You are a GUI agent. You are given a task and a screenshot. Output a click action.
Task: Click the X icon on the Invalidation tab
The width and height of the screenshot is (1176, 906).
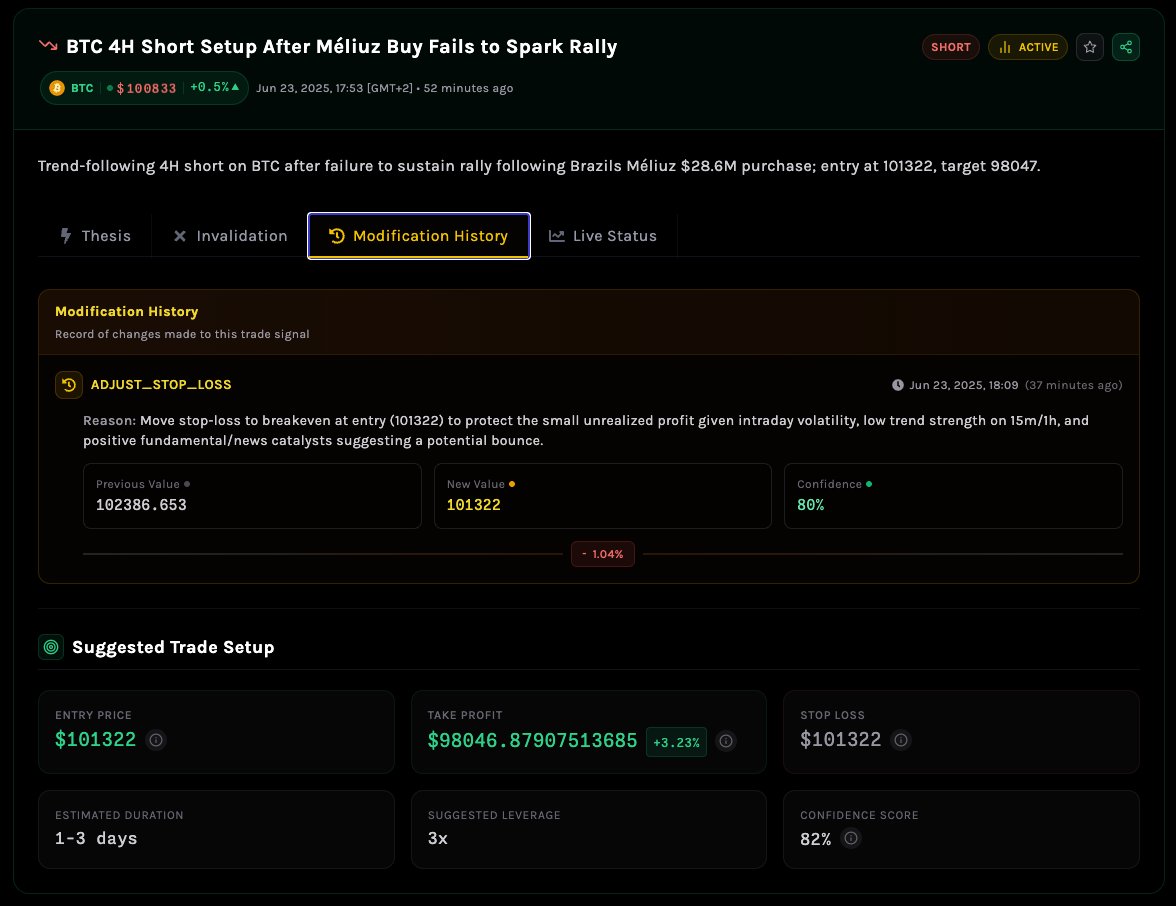(x=180, y=235)
